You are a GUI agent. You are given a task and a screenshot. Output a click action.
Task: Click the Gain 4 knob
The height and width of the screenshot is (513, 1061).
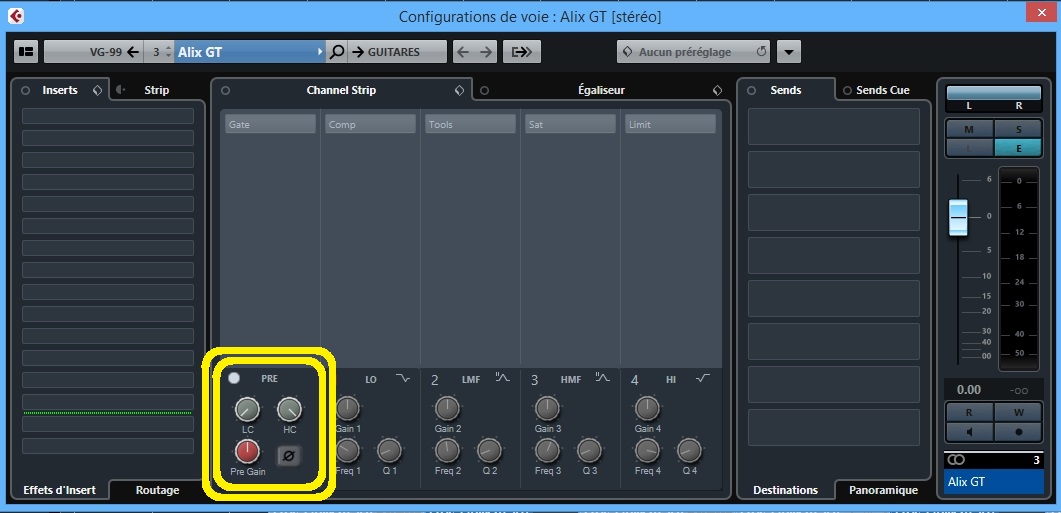pos(648,408)
